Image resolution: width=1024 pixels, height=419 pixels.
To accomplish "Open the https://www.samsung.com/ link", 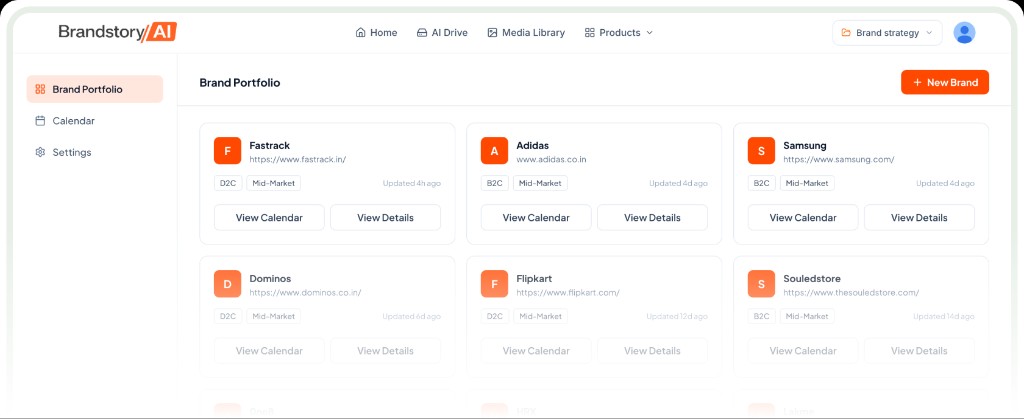I will 839,159.
